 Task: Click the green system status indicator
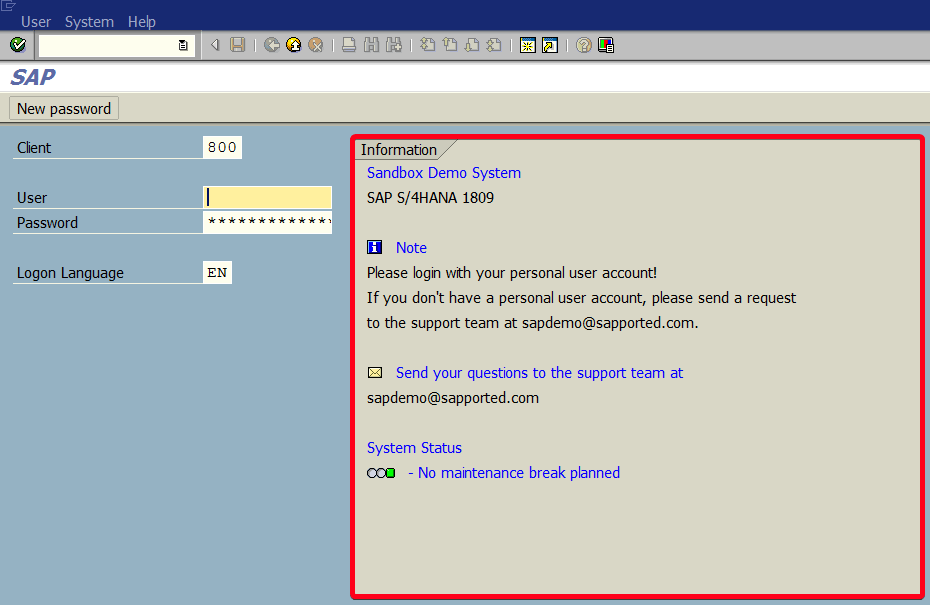tap(389, 472)
